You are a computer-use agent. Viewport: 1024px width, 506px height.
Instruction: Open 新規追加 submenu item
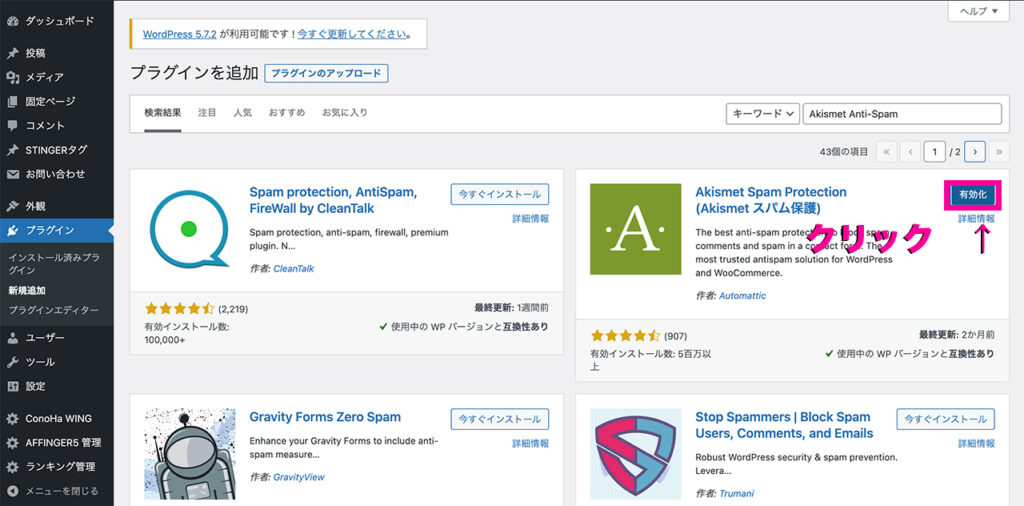pos(27,291)
